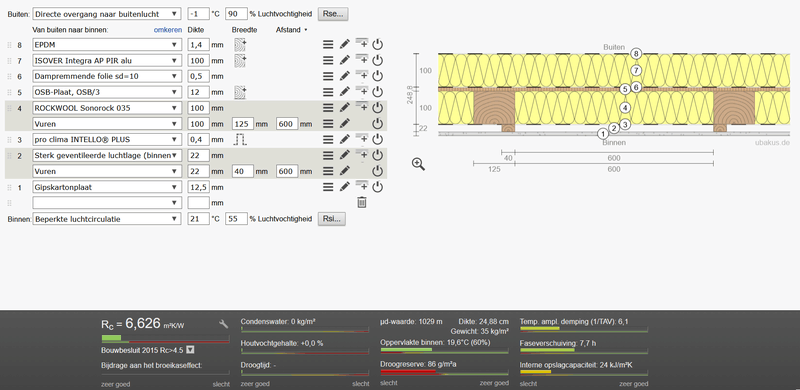
Task: Open the OSB-Plaat, OSB/3 dropdown
Action: pos(107,92)
